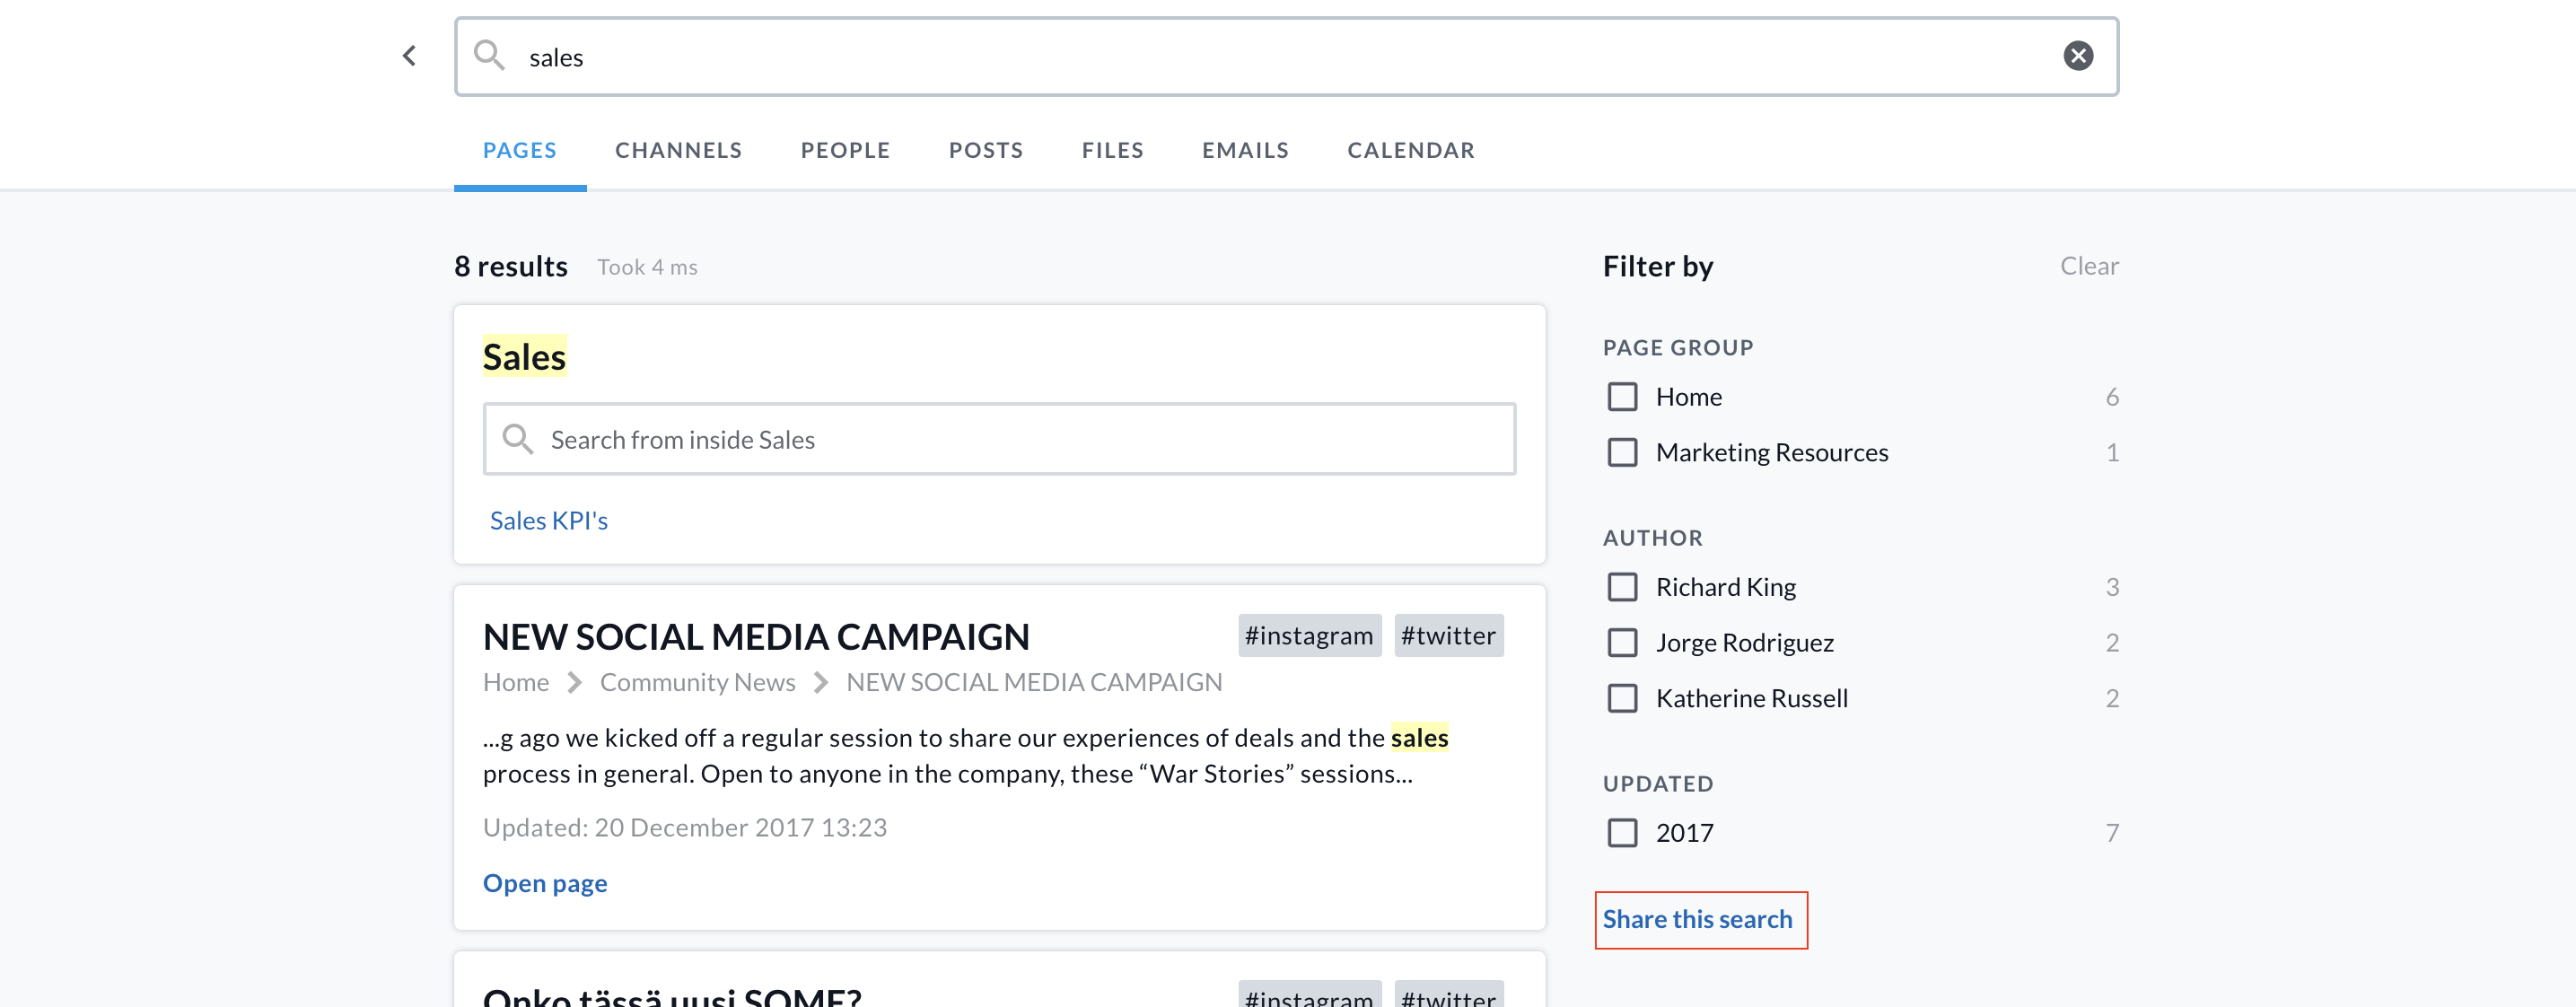The height and width of the screenshot is (1007, 2576).
Task: Click the Search from inside Sales field
Action: [x=1000, y=439]
